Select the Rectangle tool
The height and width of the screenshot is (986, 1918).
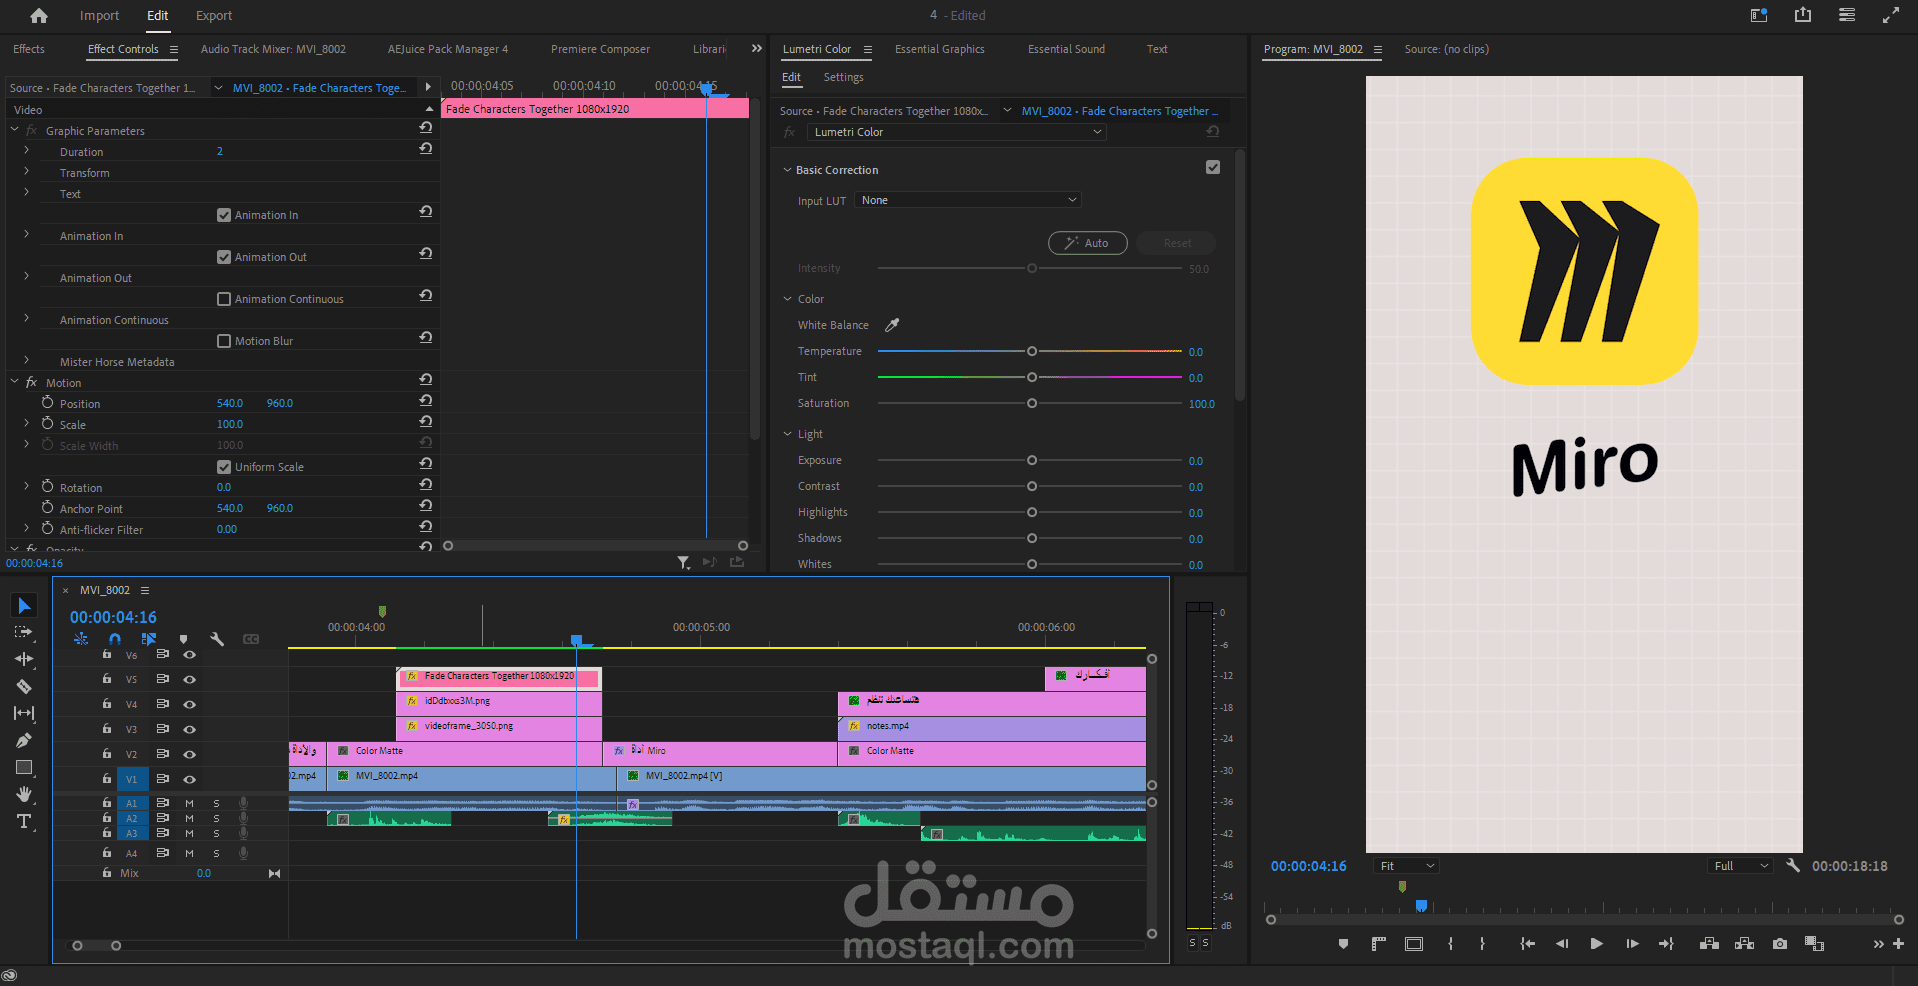tap(24, 767)
